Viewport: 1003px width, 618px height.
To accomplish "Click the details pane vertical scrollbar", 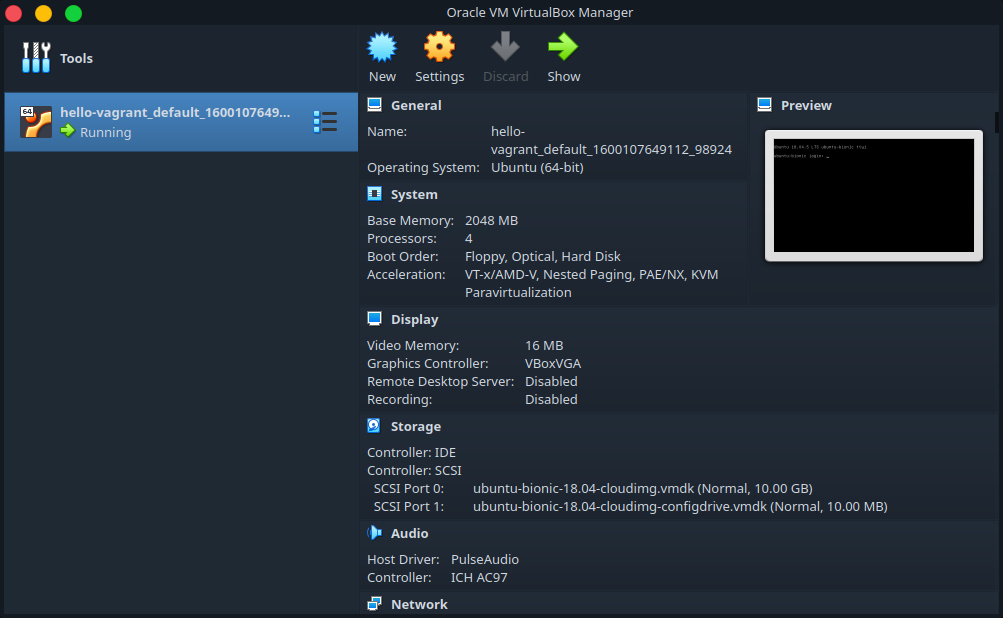I will tap(998, 122).
